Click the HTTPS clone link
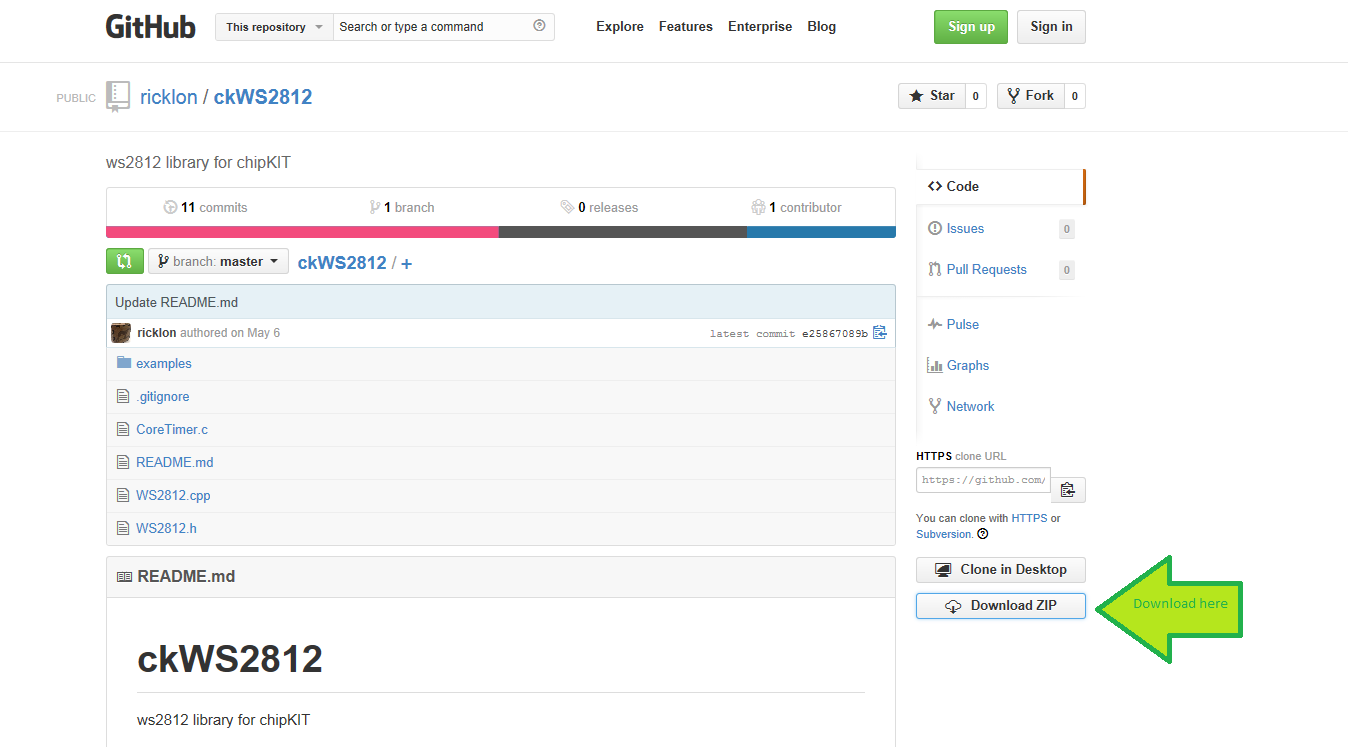Screen dimensions: 1348x747 click(1029, 519)
